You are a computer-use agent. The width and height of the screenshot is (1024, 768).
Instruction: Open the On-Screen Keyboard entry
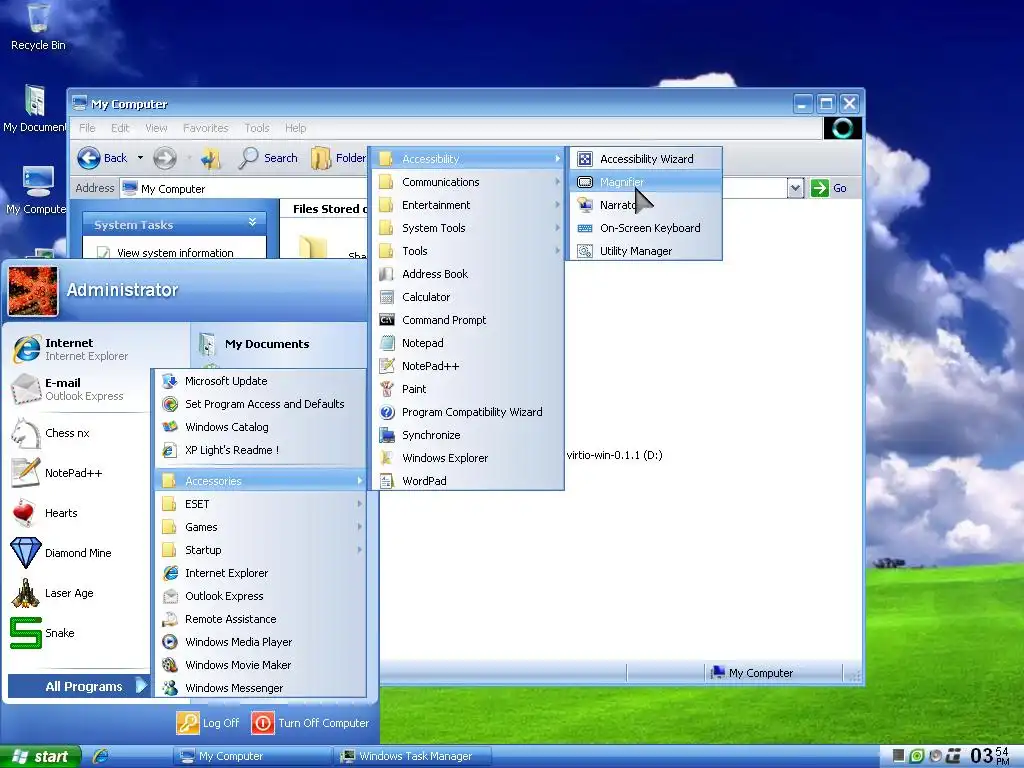click(645, 228)
